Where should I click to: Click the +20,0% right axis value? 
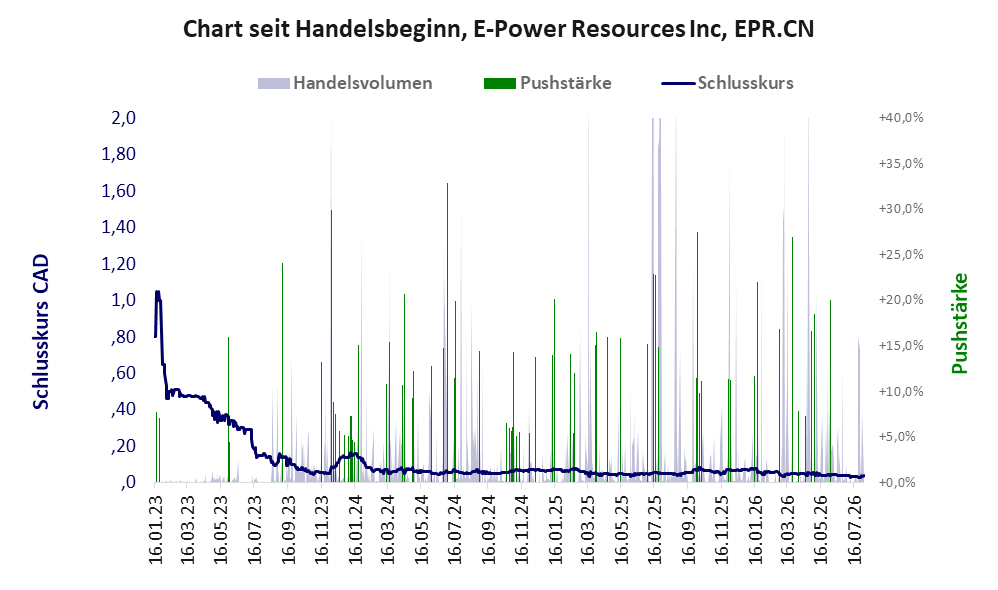[x=901, y=300]
